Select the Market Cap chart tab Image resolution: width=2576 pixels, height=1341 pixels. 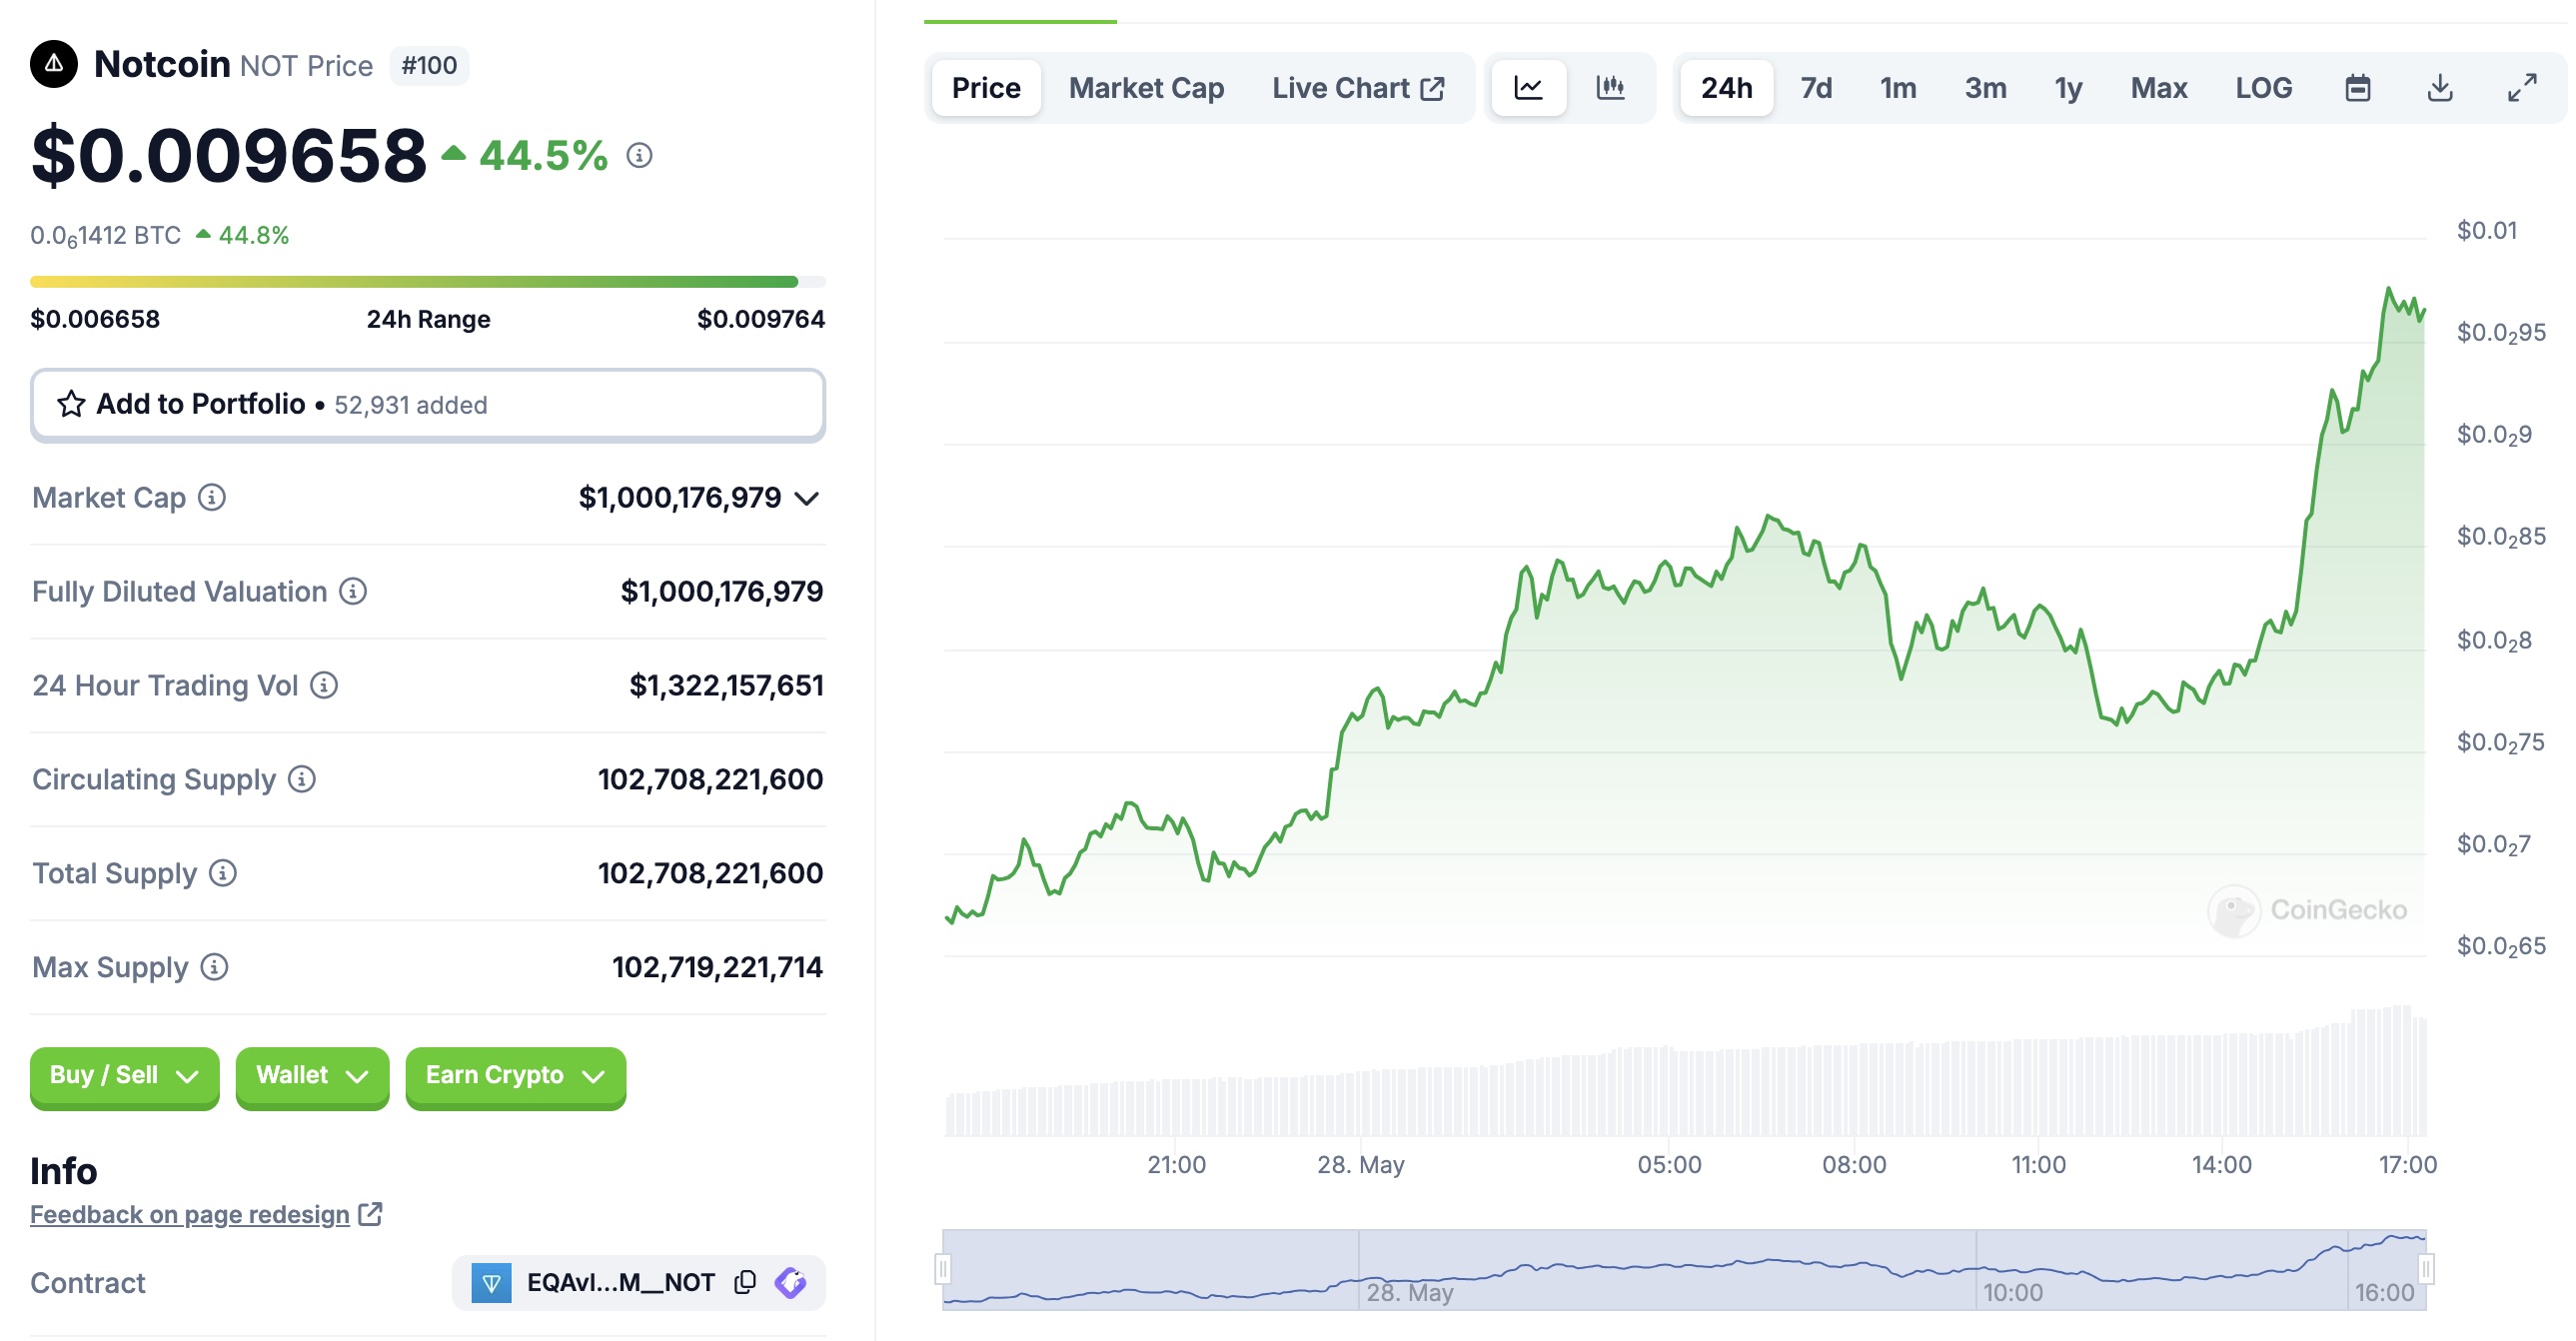[1146, 88]
